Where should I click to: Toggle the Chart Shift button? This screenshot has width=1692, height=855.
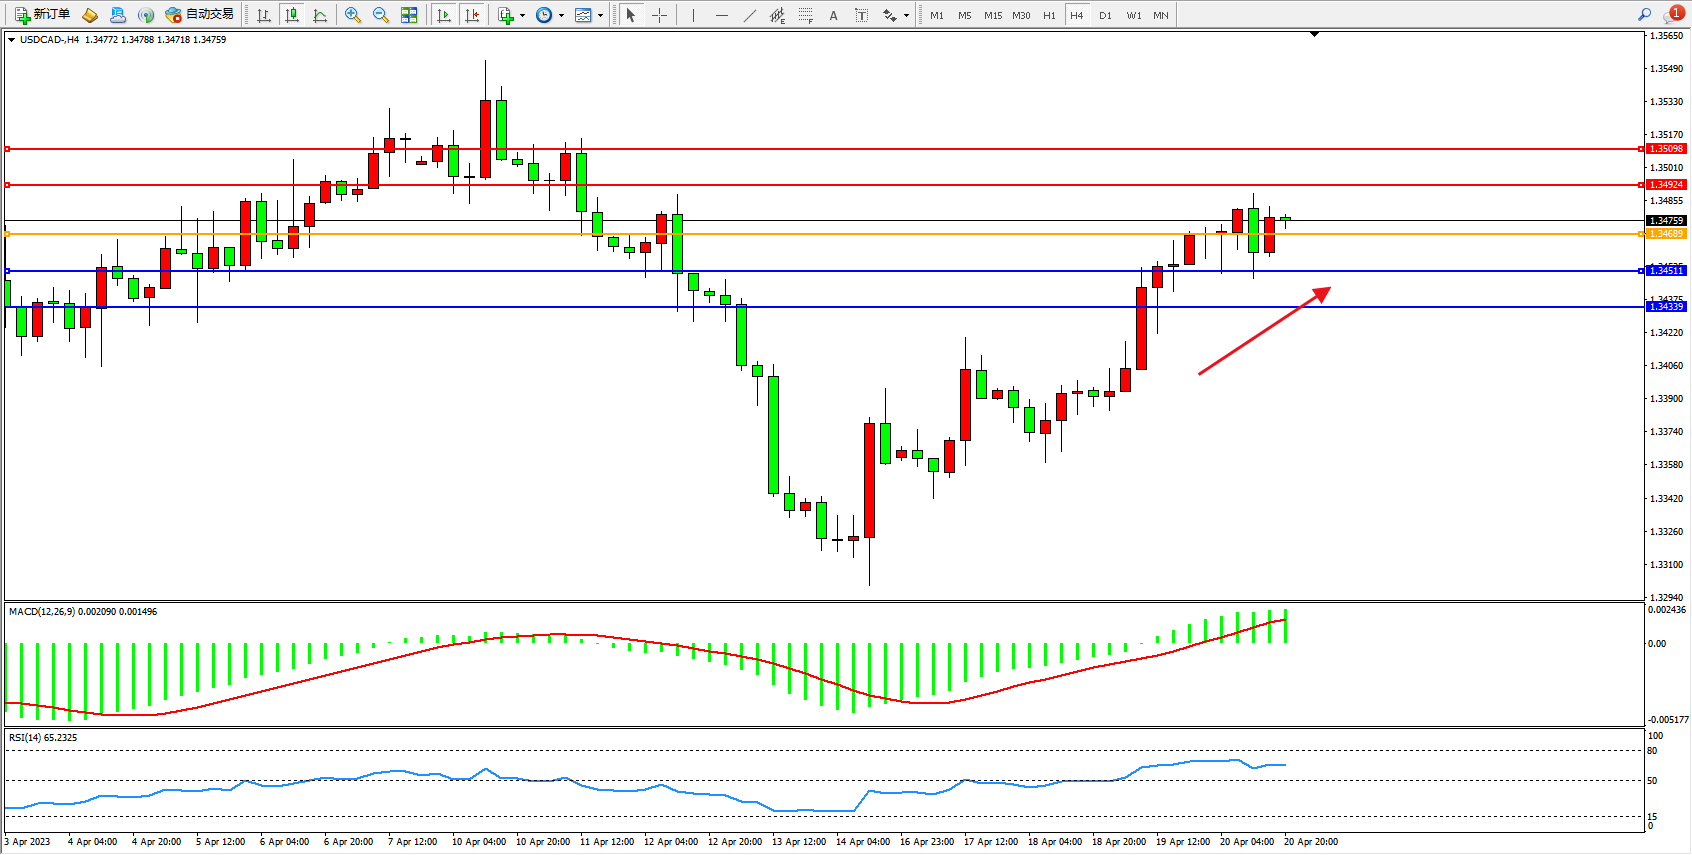point(472,15)
